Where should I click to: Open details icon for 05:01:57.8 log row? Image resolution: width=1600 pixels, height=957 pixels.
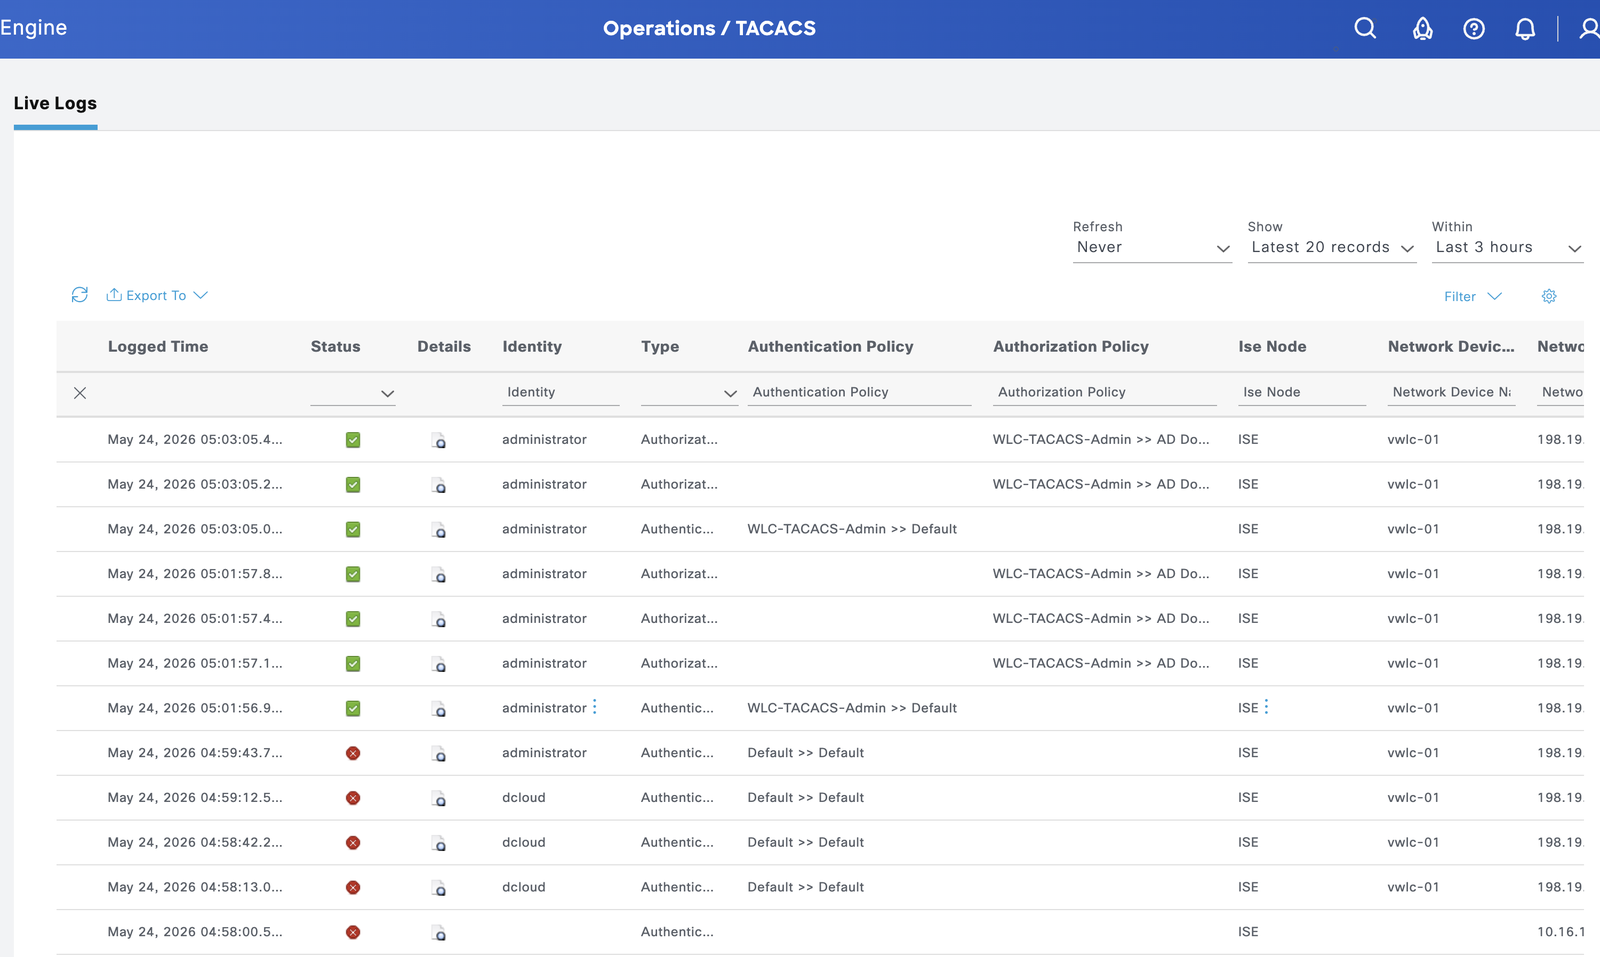click(439, 575)
